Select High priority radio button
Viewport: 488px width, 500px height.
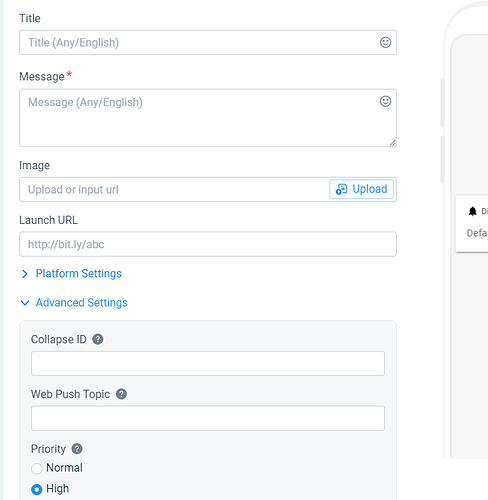(x=37, y=489)
